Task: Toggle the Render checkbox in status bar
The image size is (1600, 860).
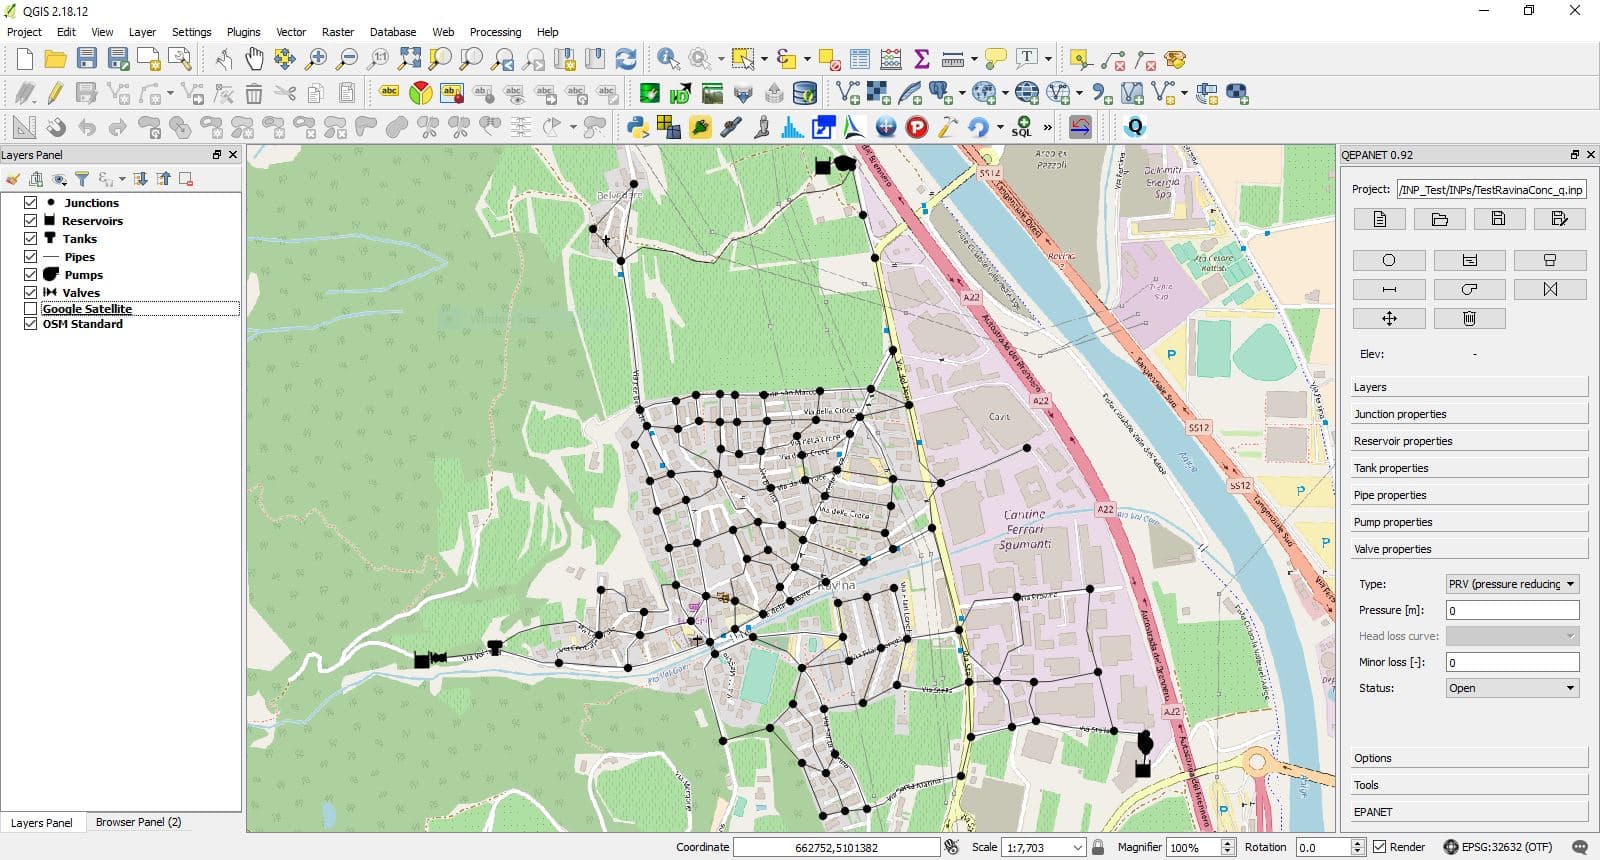Action: (1380, 847)
